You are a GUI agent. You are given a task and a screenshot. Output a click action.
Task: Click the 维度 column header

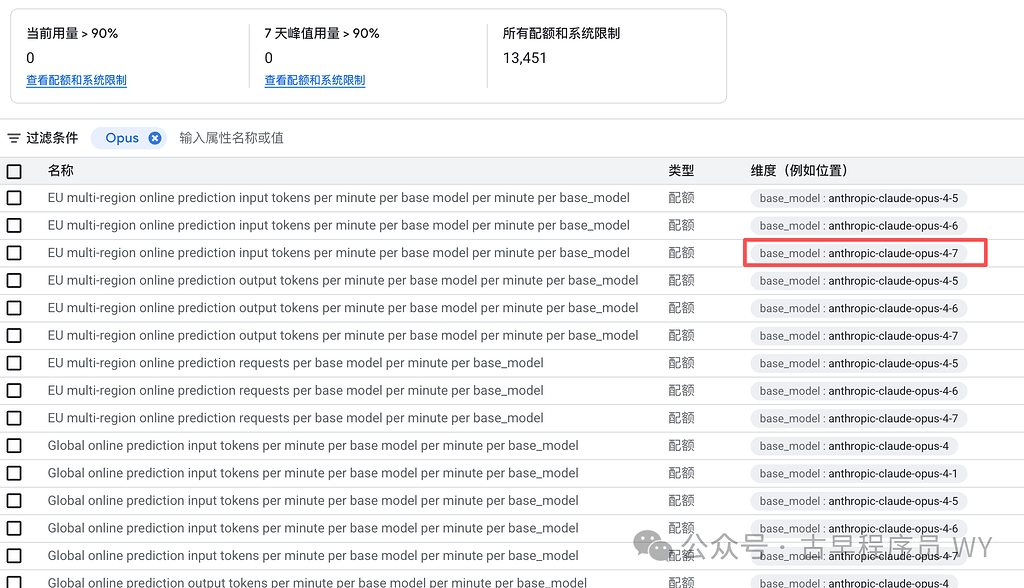[x=799, y=171]
